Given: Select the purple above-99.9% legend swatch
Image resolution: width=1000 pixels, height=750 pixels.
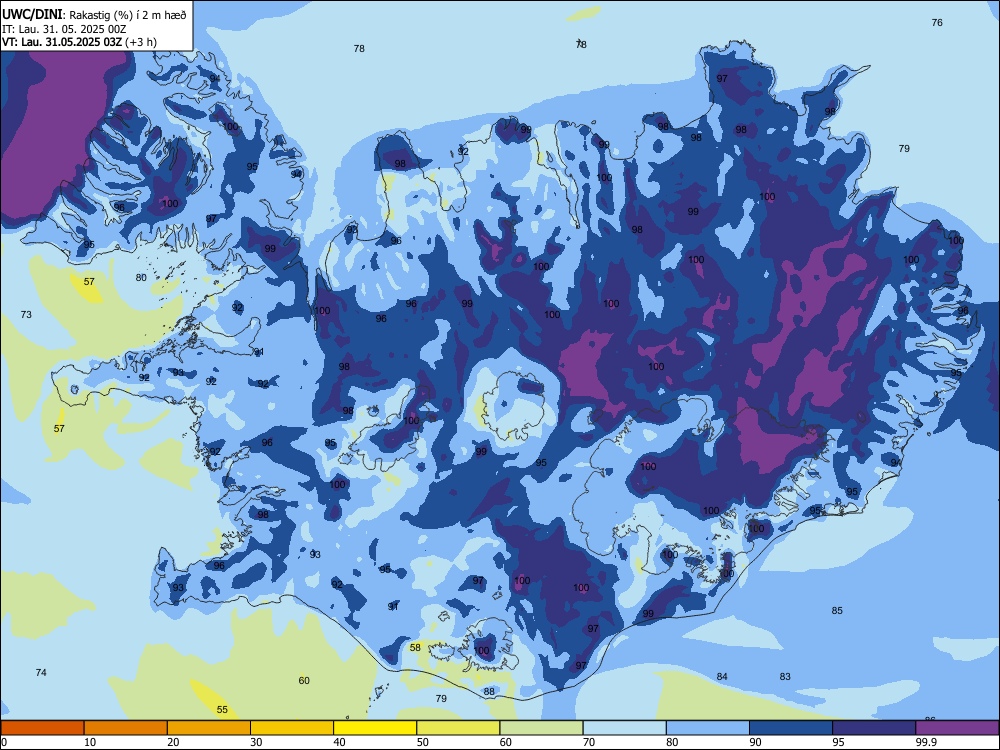Looking at the screenshot, I should (957, 728).
